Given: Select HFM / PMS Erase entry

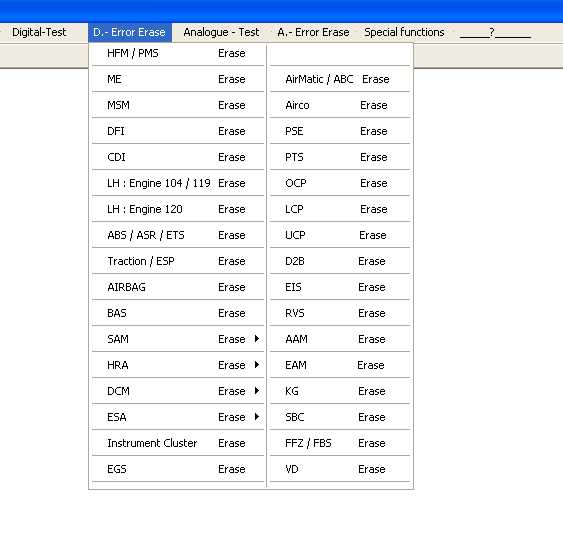Looking at the screenshot, I should coord(178,53).
